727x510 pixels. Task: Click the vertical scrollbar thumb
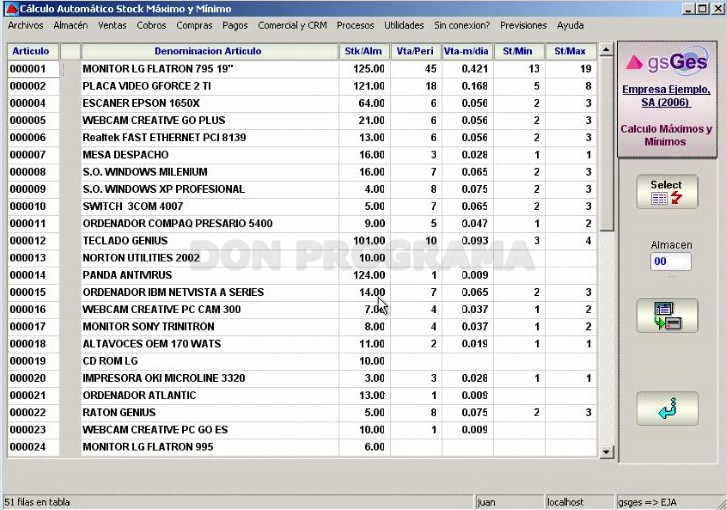(606, 144)
